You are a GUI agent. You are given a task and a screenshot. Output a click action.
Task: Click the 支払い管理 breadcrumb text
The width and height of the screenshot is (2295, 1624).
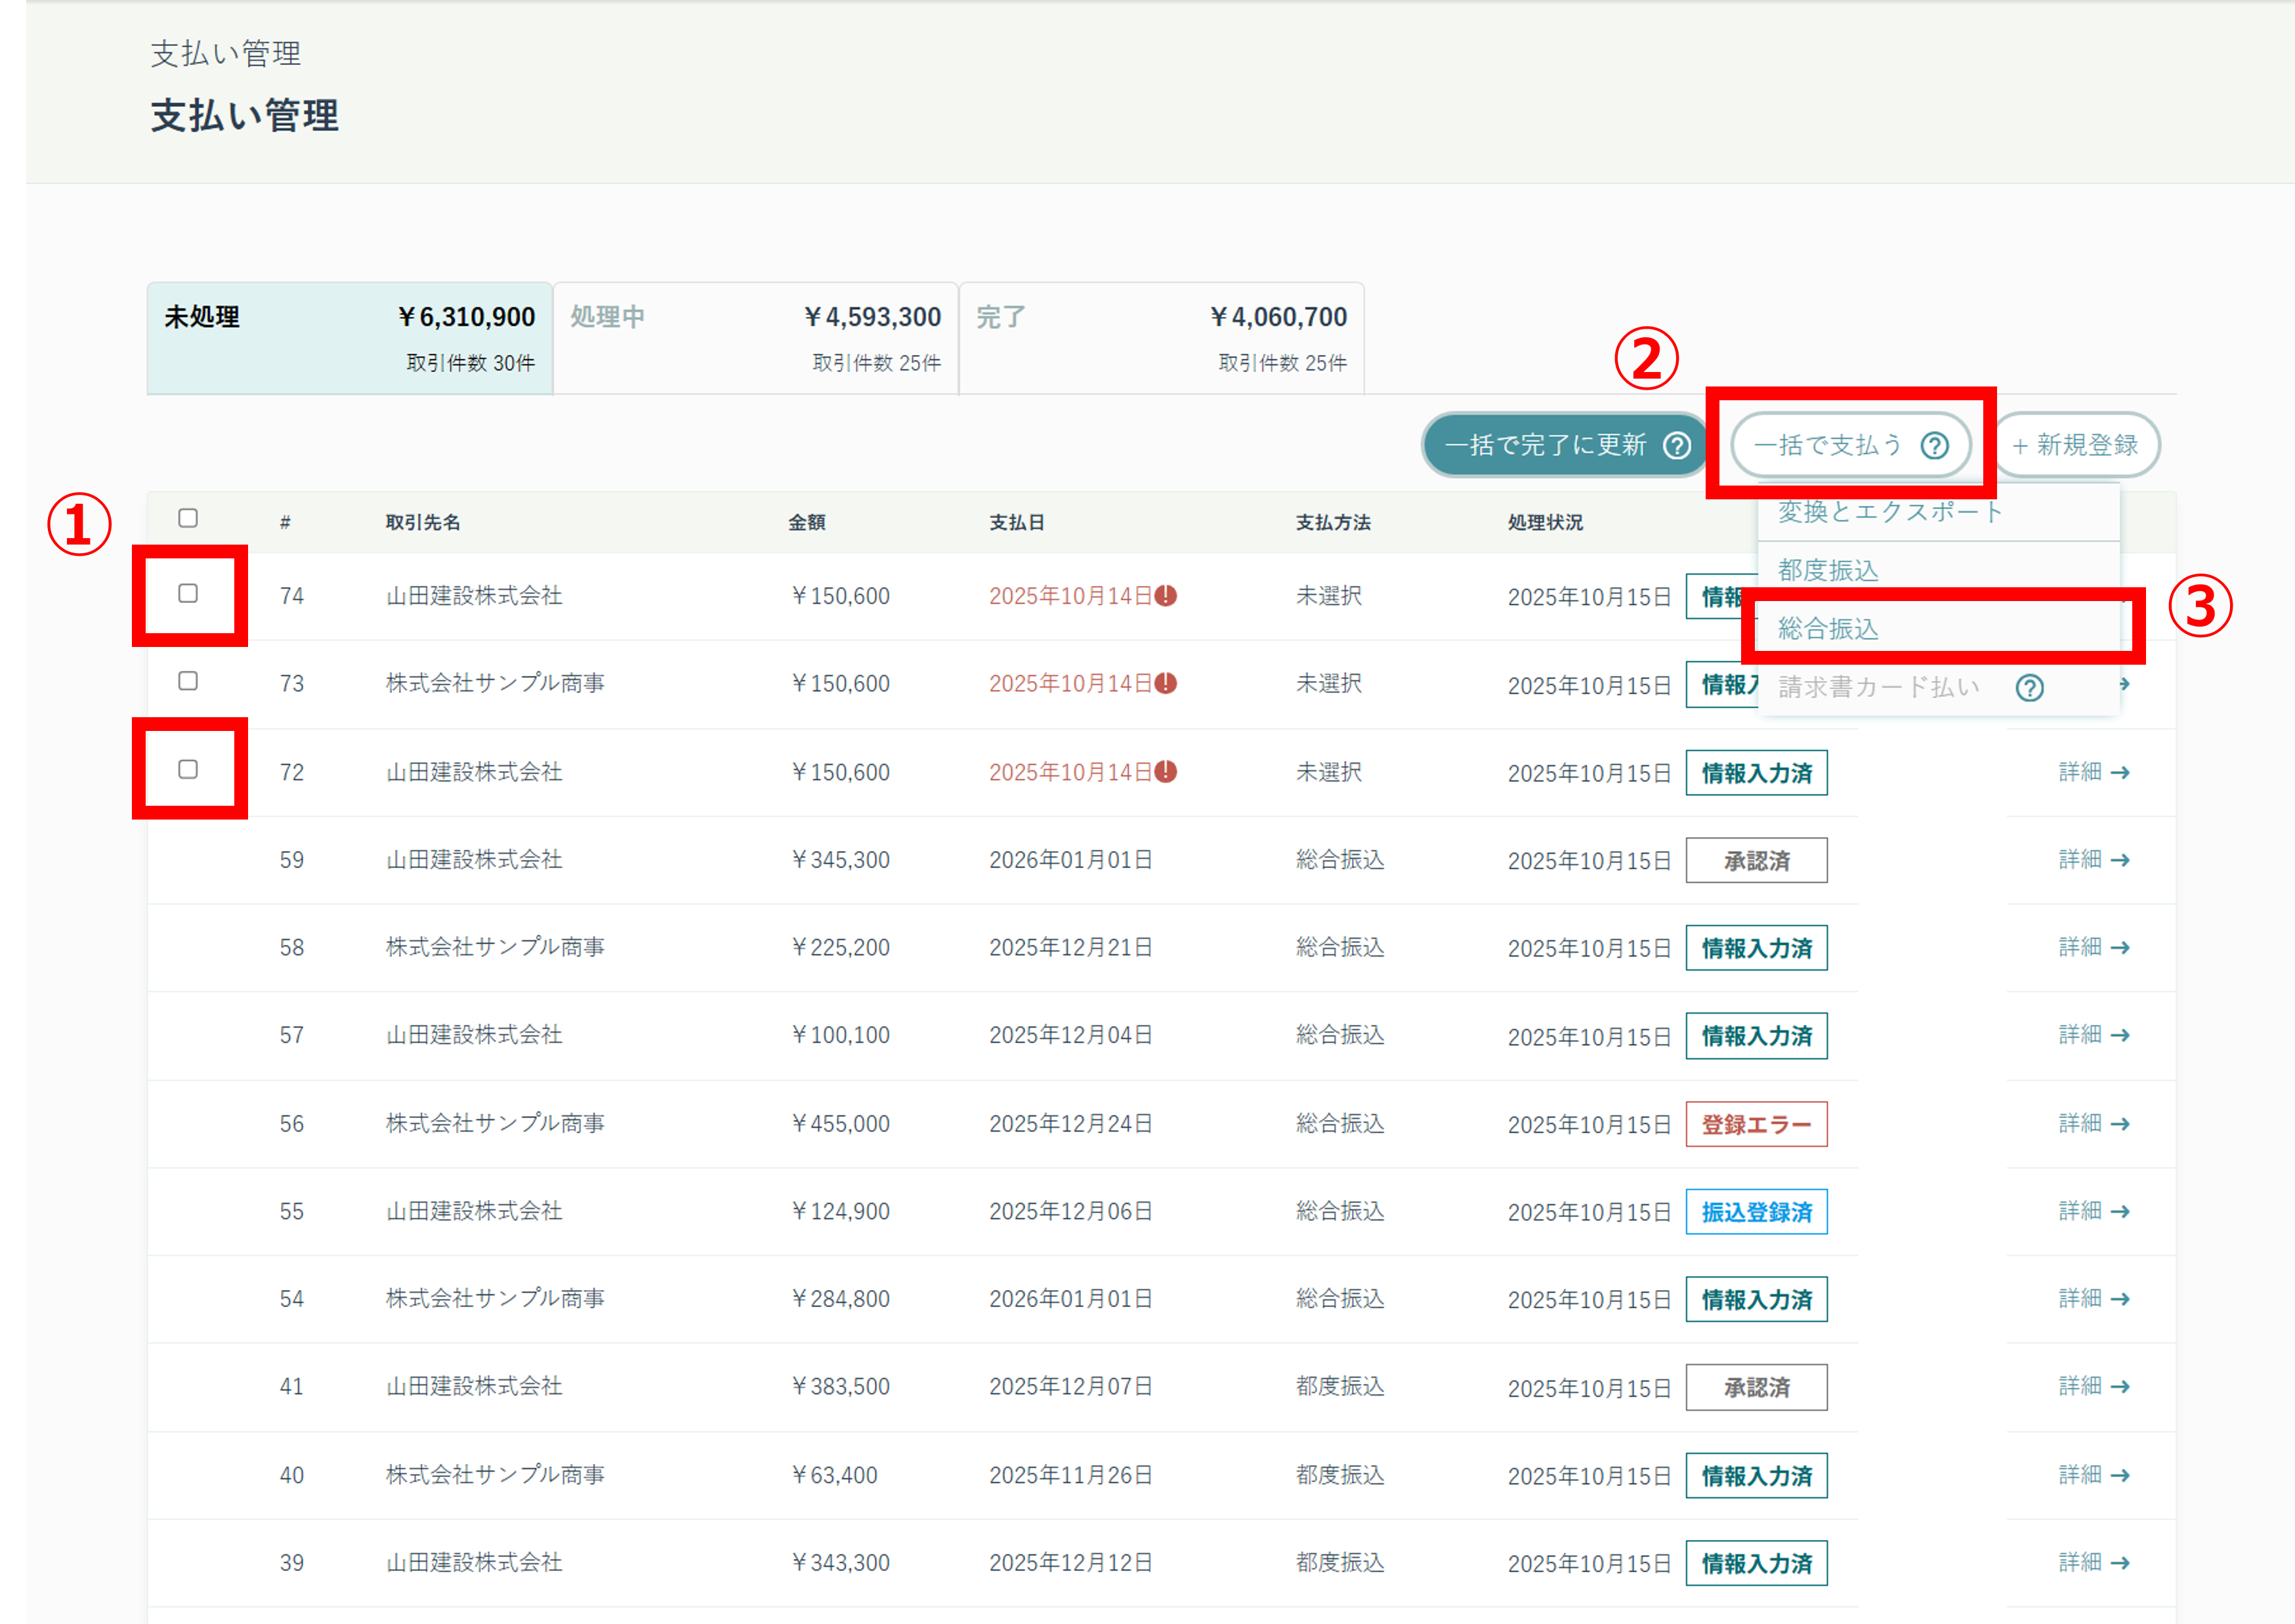[225, 54]
